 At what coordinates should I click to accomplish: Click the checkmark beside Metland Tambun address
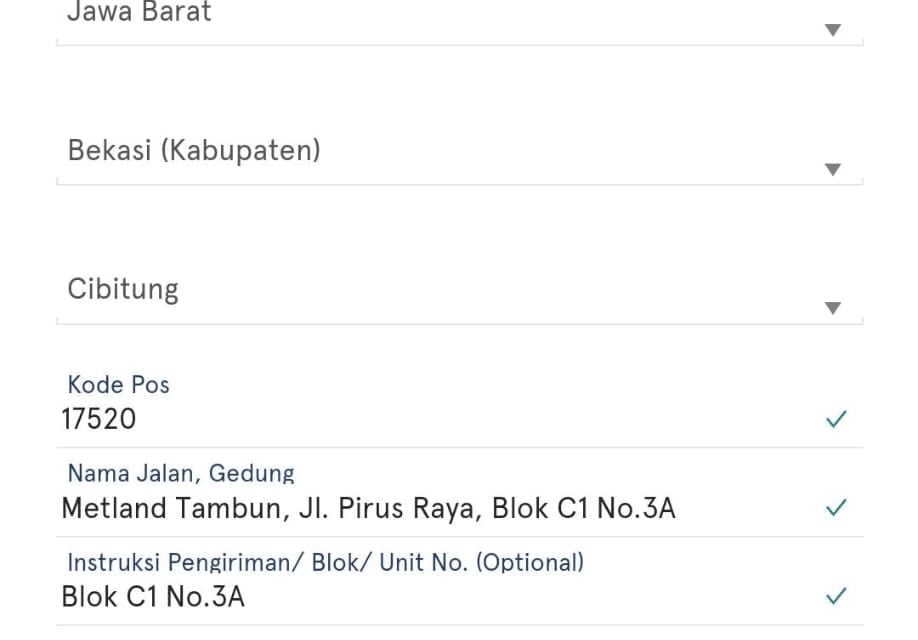click(x=836, y=507)
